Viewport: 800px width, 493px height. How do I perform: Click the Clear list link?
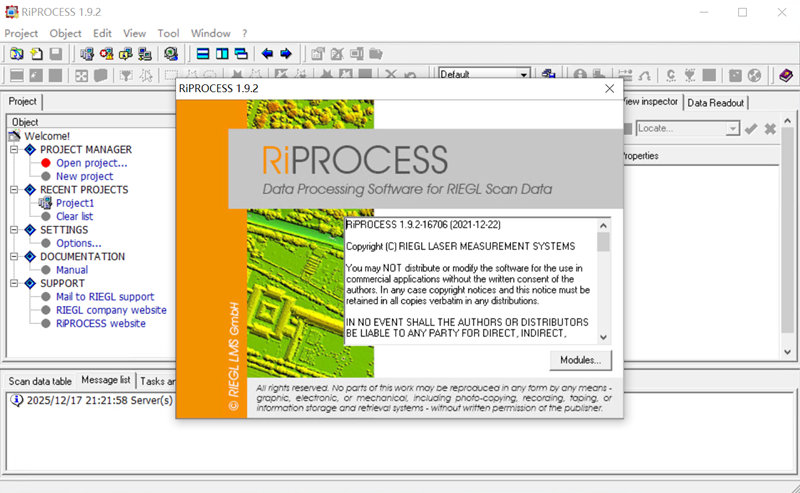click(x=74, y=216)
